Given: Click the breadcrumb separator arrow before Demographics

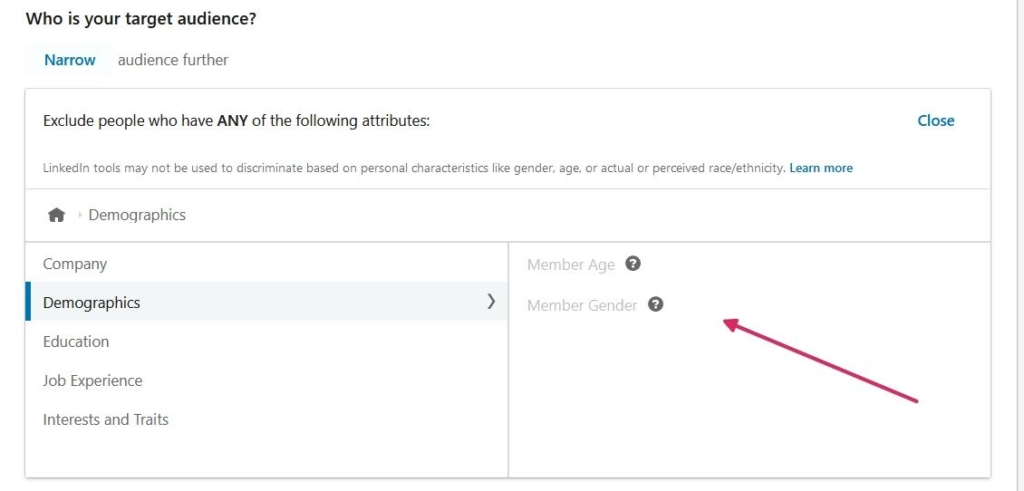Looking at the screenshot, I should [x=79, y=215].
